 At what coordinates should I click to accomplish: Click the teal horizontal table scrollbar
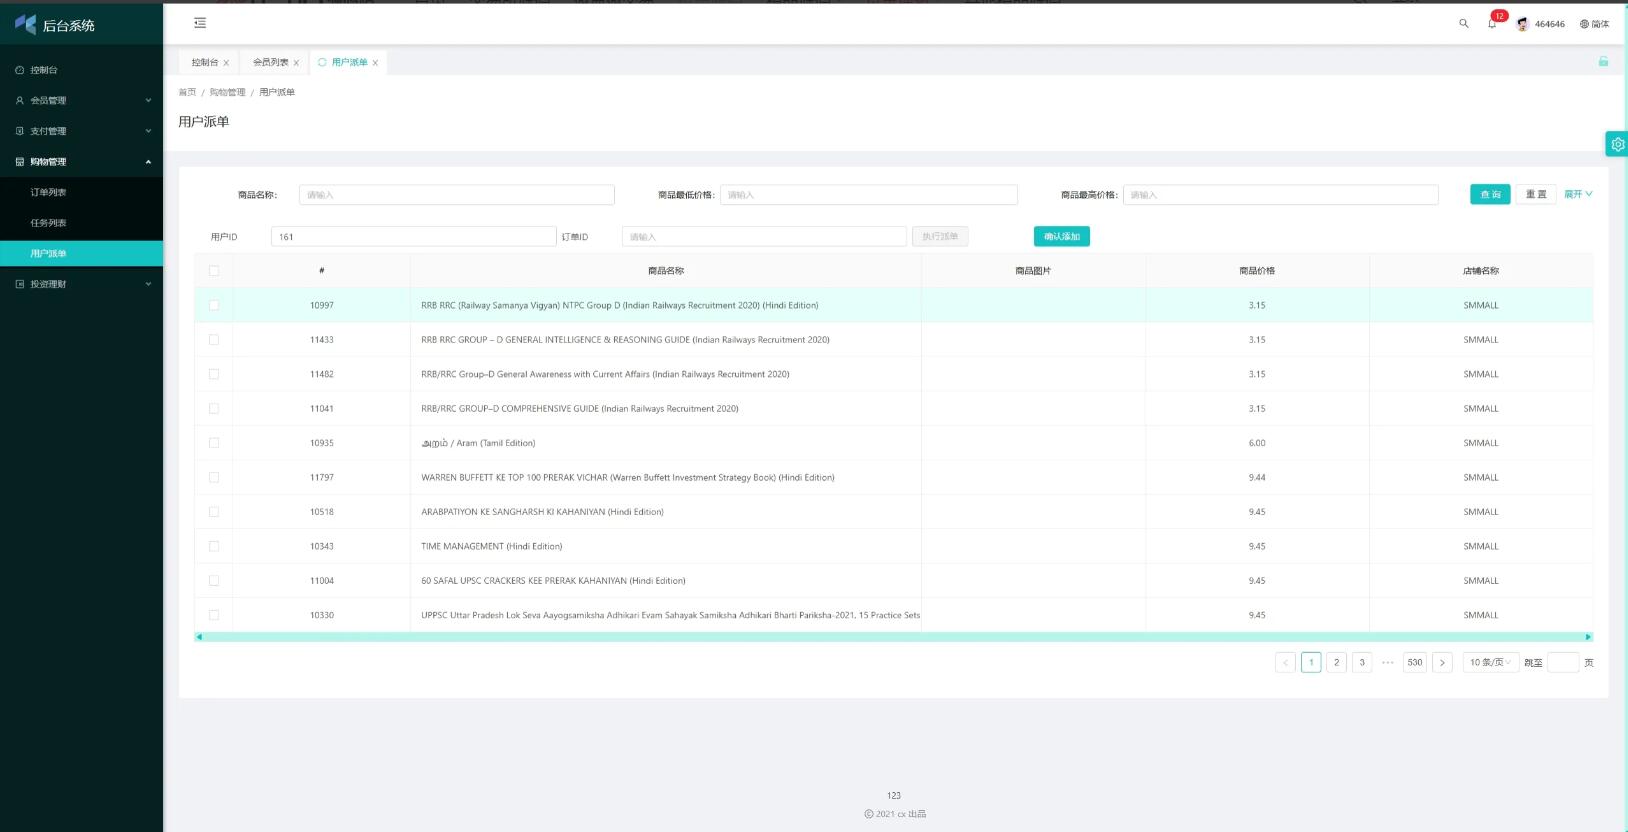click(x=893, y=637)
